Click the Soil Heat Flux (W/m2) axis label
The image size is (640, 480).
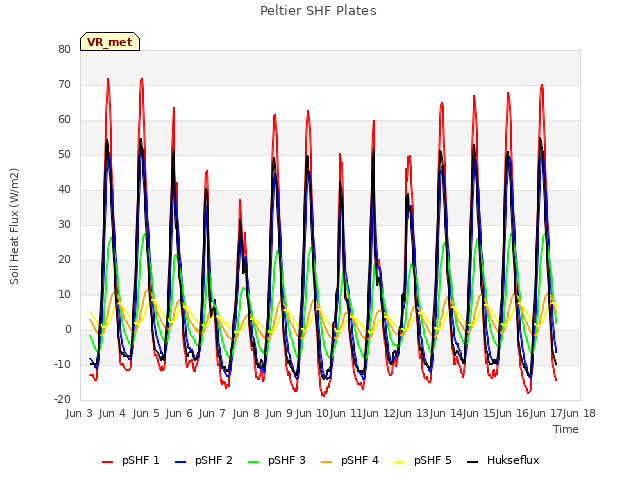click(x=14, y=226)
